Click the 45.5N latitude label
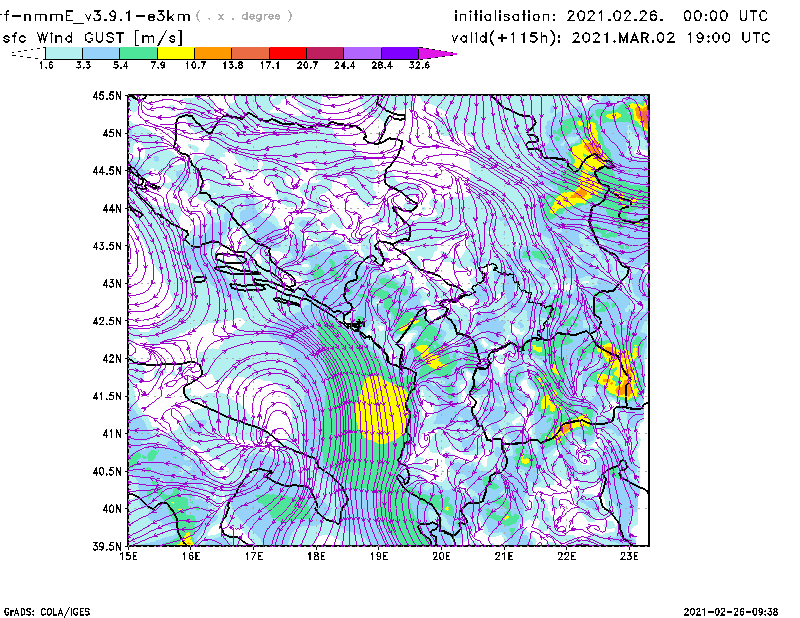The width and height of the screenshot is (800, 618). [107, 95]
